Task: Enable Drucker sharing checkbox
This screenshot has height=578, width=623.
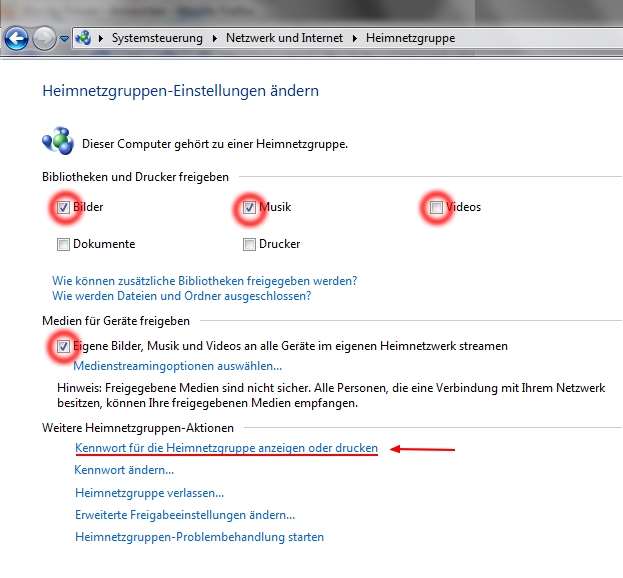Action: point(249,244)
